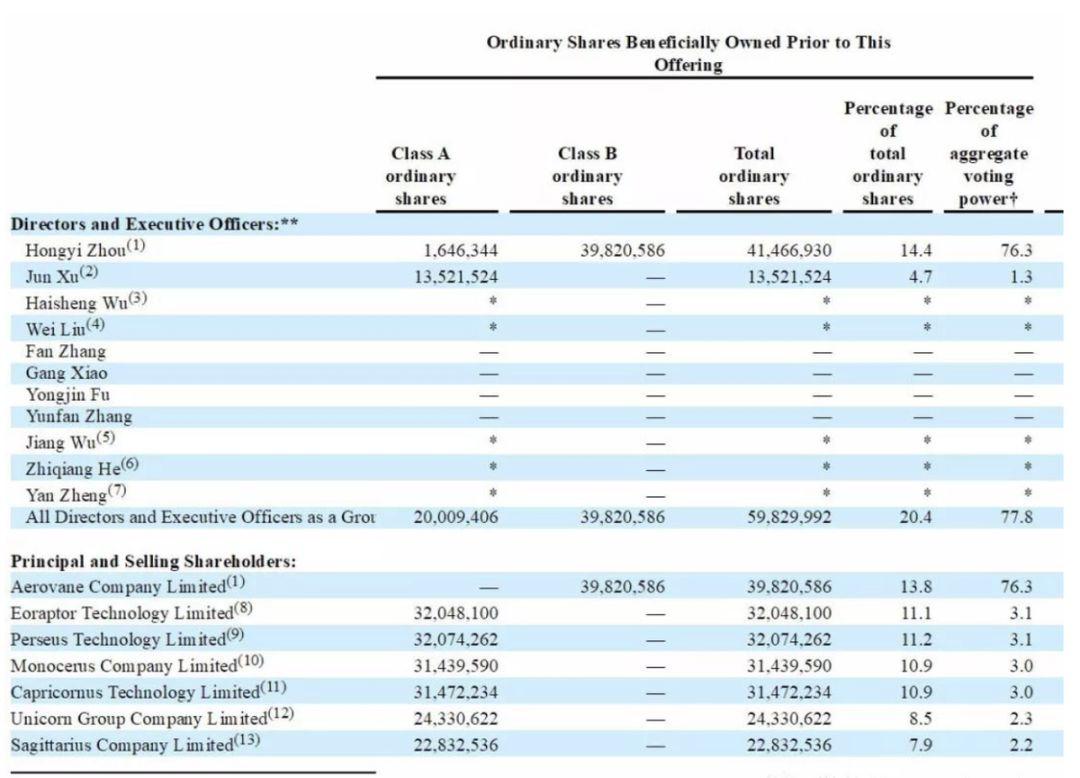Image resolution: width=1080 pixels, height=778 pixels.
Task: Click Eoraptor Technology Limited shareholder name
Action: click(x=132, y=611)
